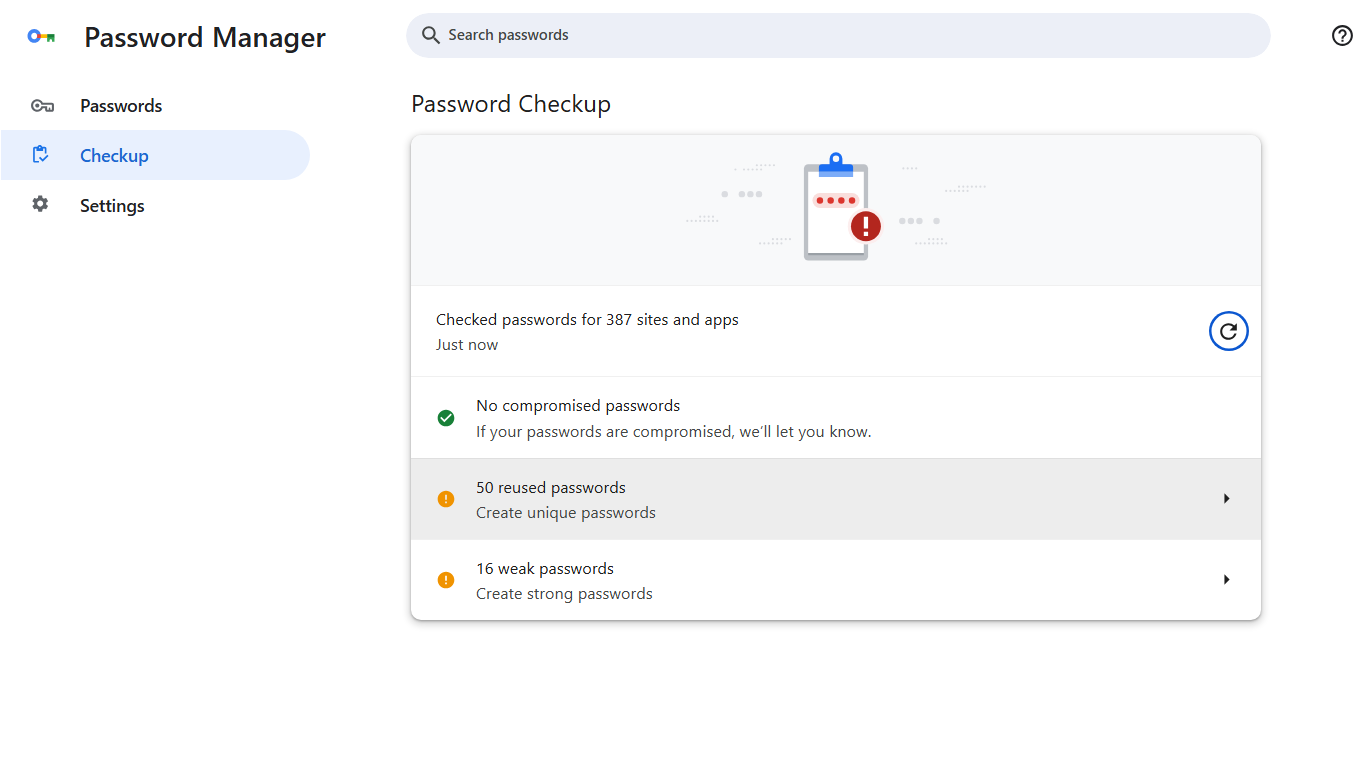This screenshot has width=1366, height=768.
Task: Select the Passwords key icon in sidebar
Action: 42,105
